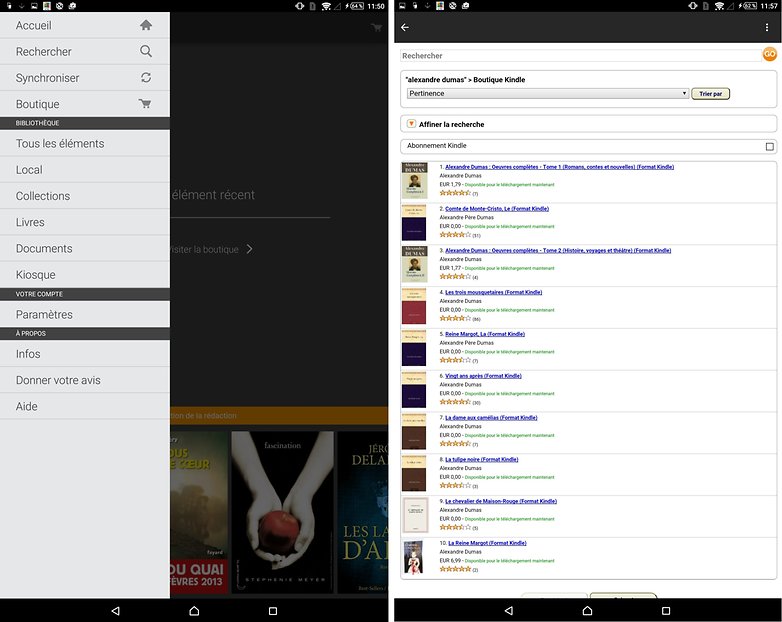Tap chevron next to Visiter la boutique
The image size is (782, 622).
point(249,249)
